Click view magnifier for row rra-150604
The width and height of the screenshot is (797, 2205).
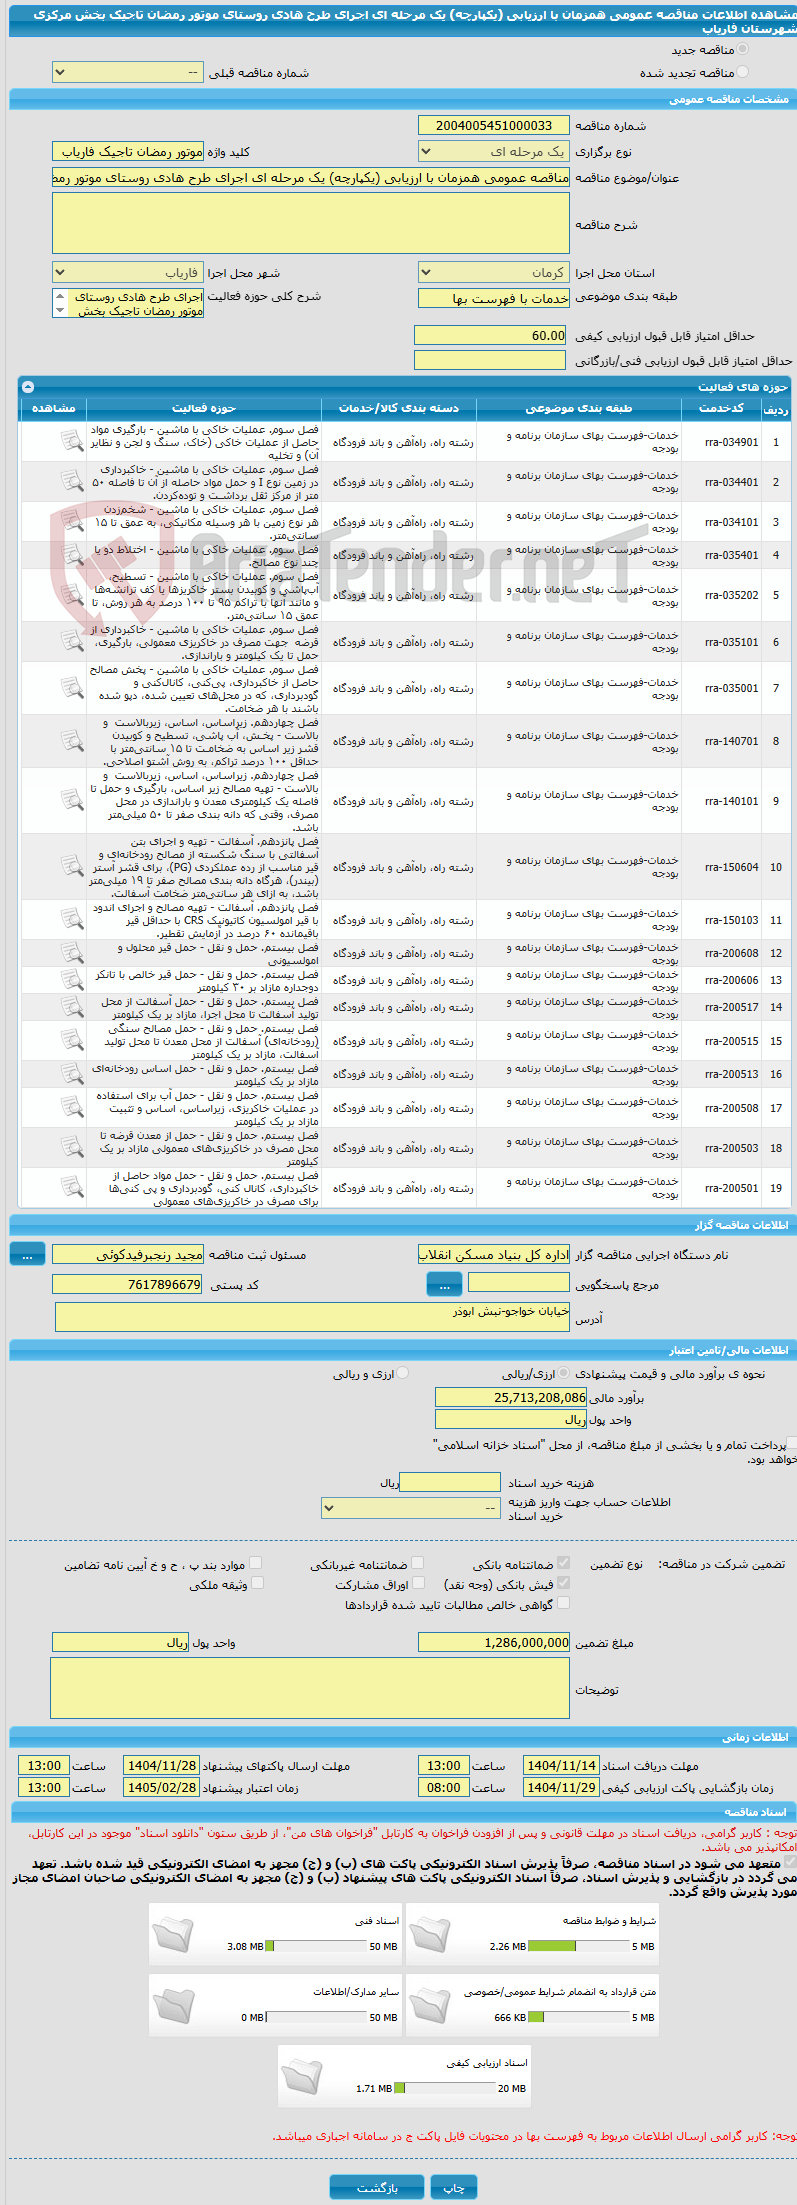click(x=71, y=867)
